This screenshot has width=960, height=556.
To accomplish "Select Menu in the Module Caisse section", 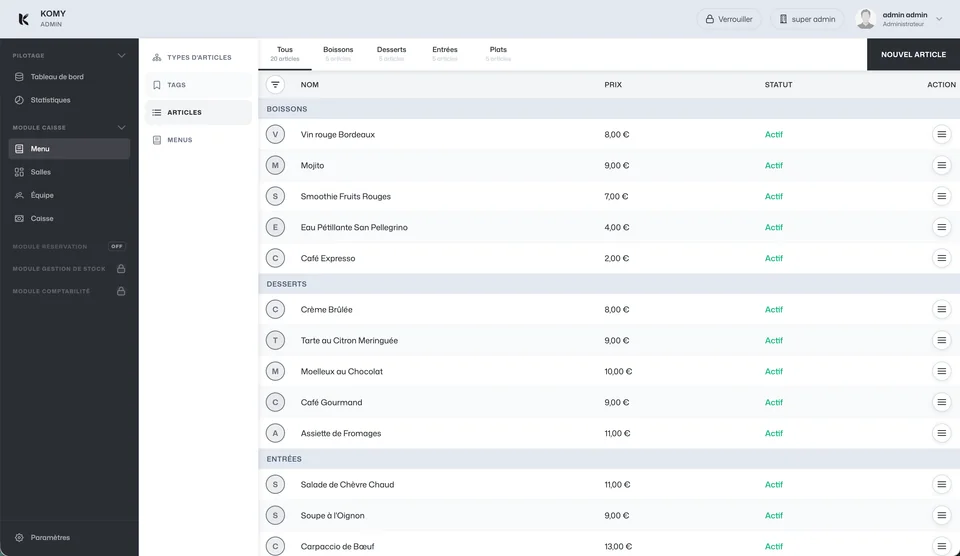I will point(69,149).
